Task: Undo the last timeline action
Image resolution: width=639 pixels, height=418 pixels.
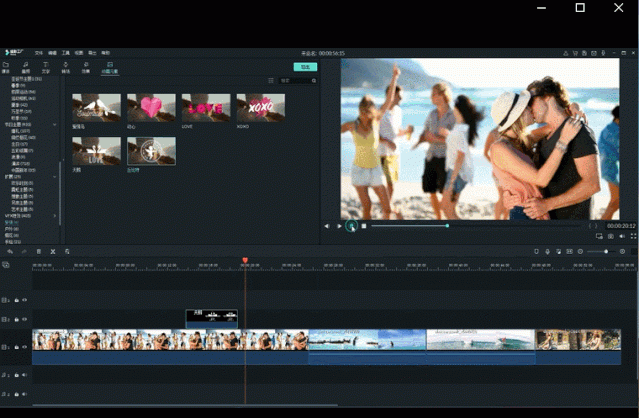Action: point(10,252)
